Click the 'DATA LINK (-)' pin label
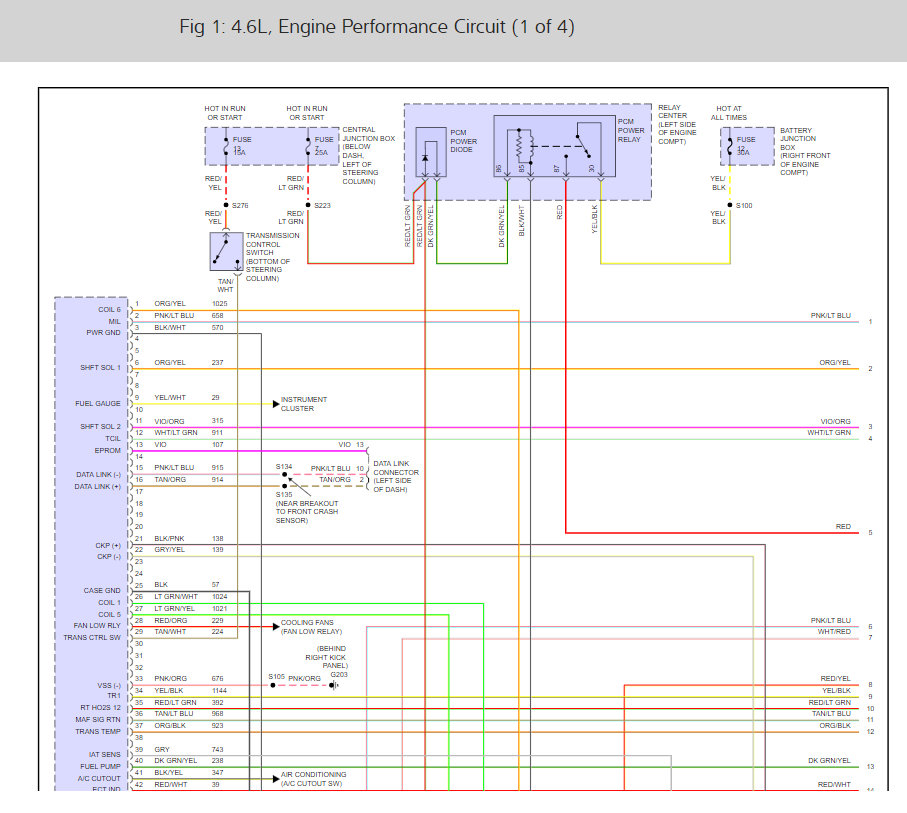The height and width of the screenshot is (813, 907). (98, 474)
